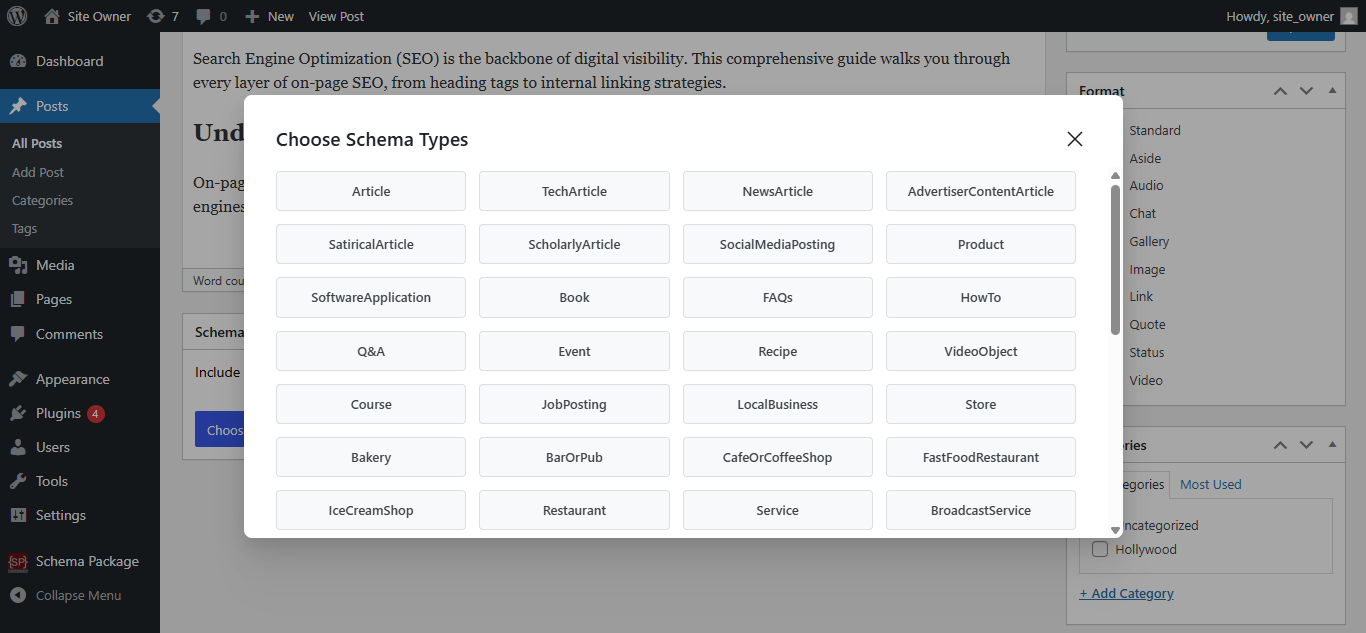Open Categories submenu under Posts
1366x633 pixels.
click(x=42, y=200)
